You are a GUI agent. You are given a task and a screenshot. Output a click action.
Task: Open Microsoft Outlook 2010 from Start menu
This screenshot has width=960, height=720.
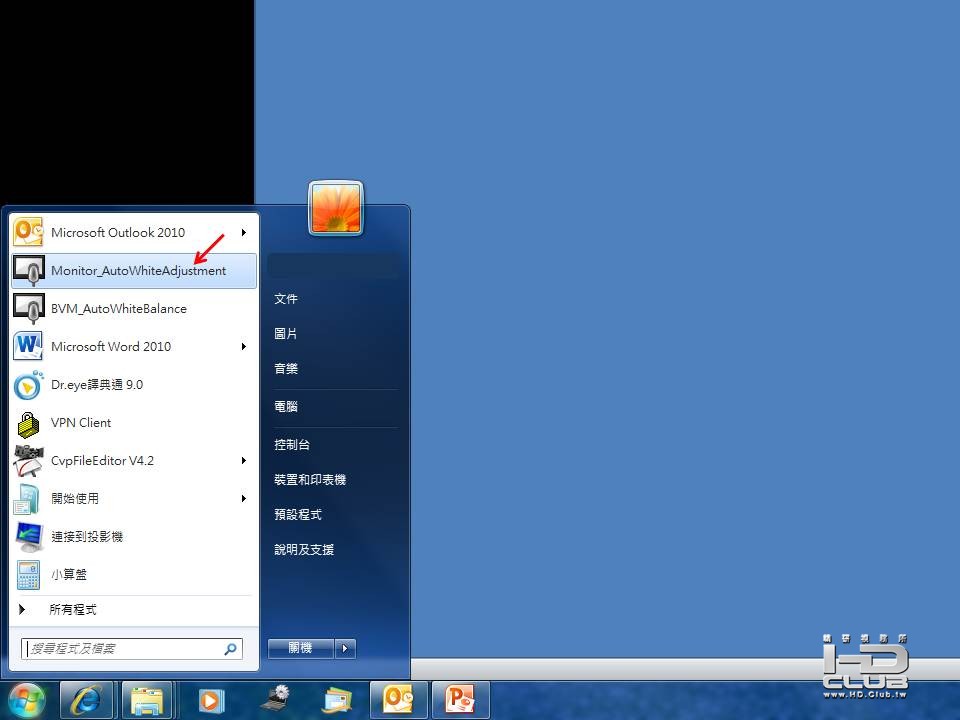tap(134, 233)
